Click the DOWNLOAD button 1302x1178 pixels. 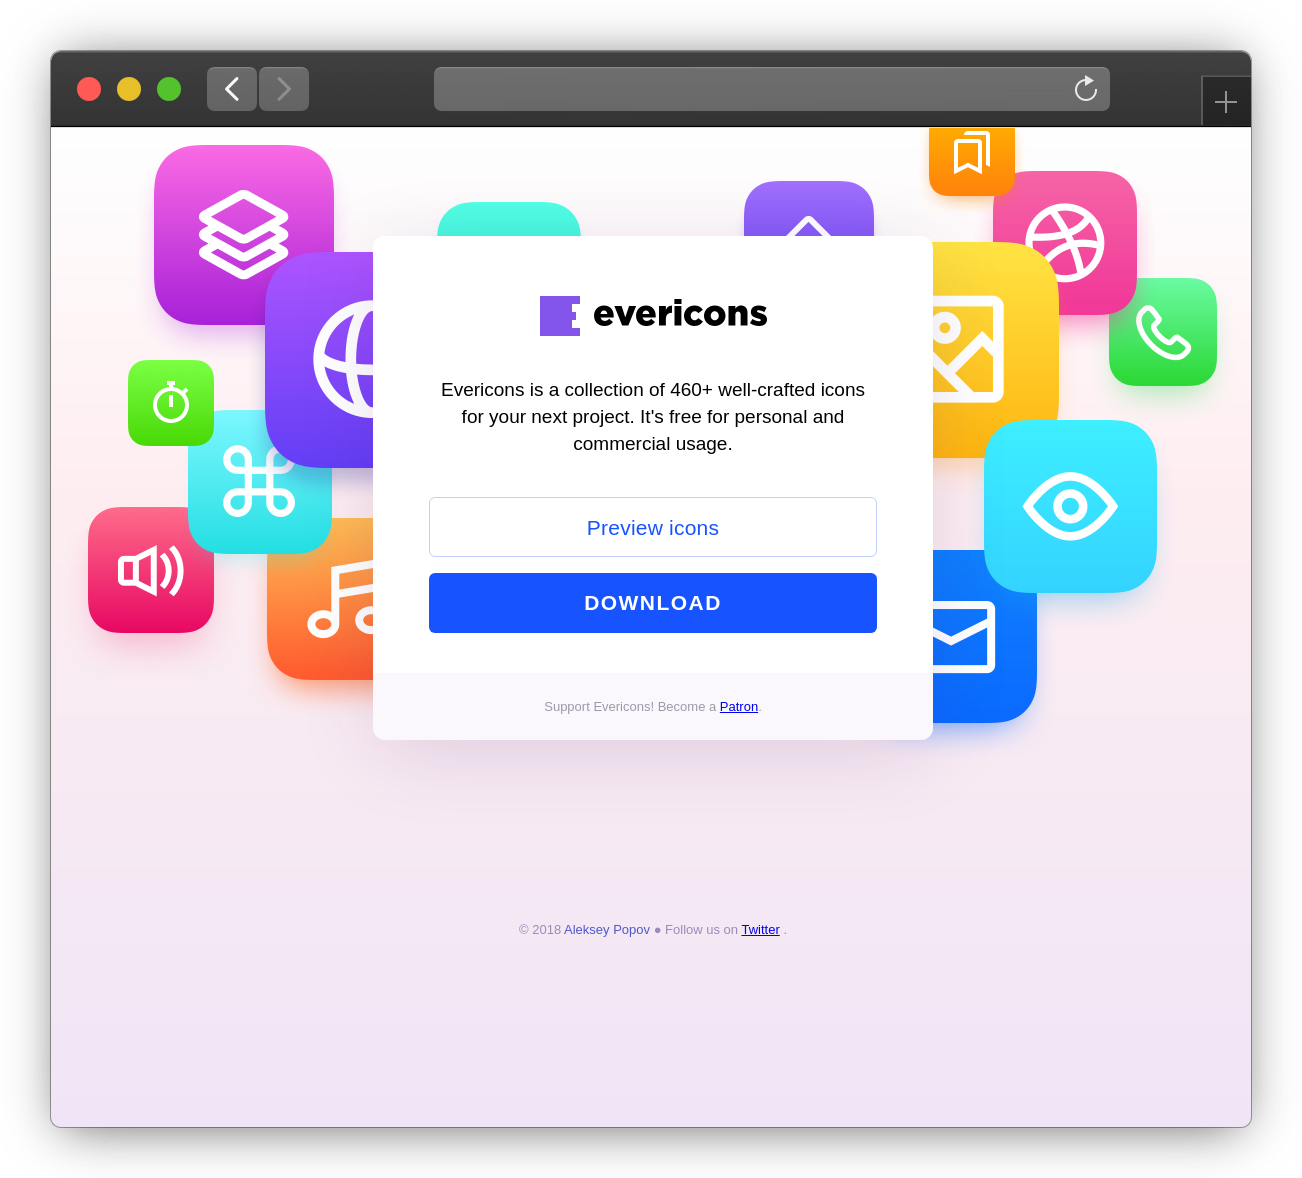point(653,603)
